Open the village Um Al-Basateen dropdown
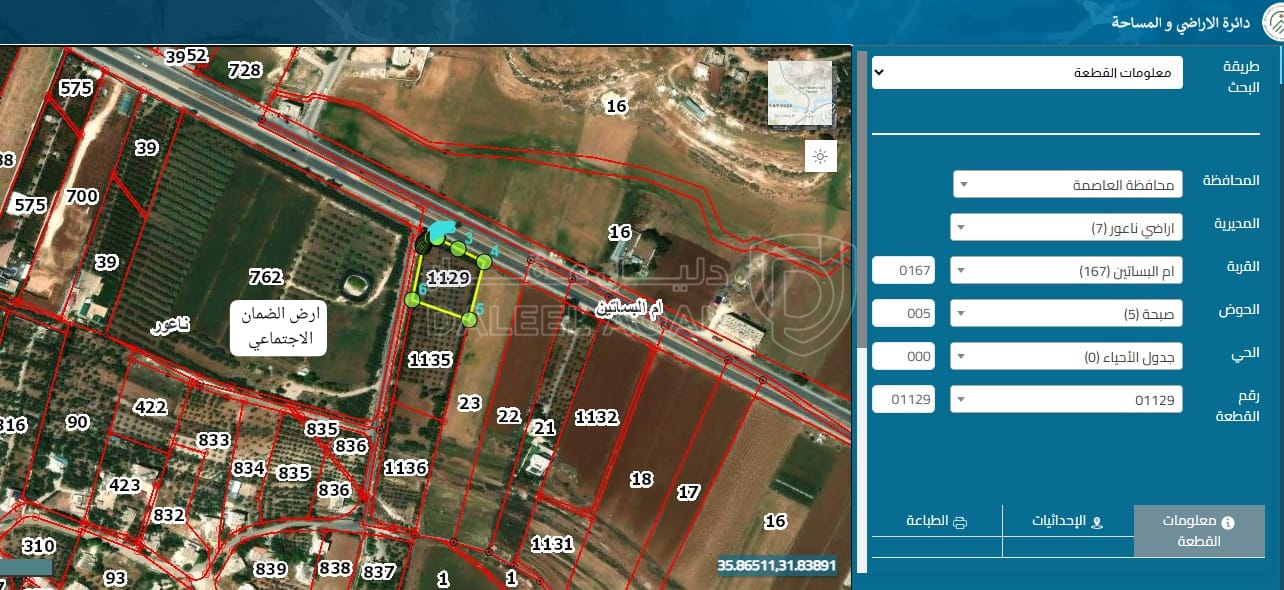This screenshot has width=1284, height=590. pyautogui.click(x=1065, y=271)
